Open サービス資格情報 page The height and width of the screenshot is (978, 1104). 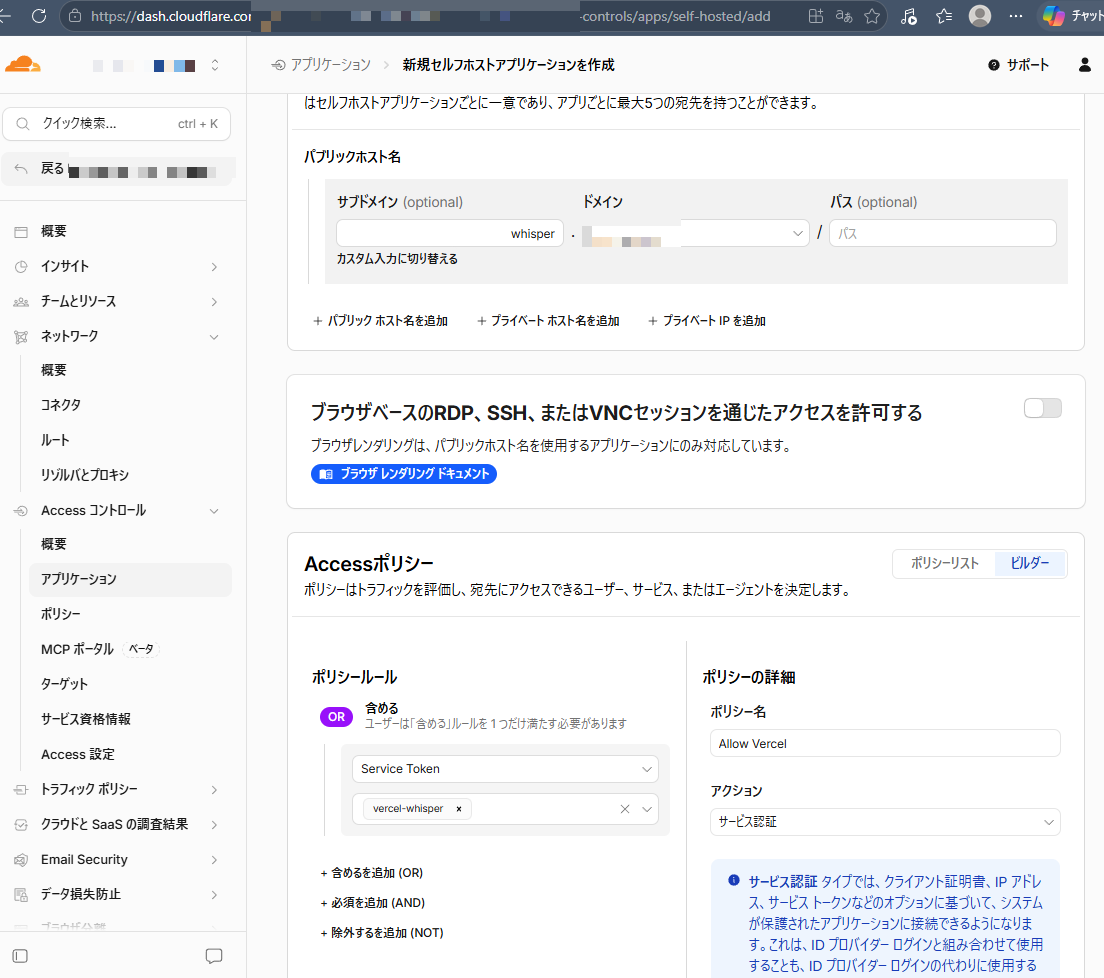(x=86, y=719)
